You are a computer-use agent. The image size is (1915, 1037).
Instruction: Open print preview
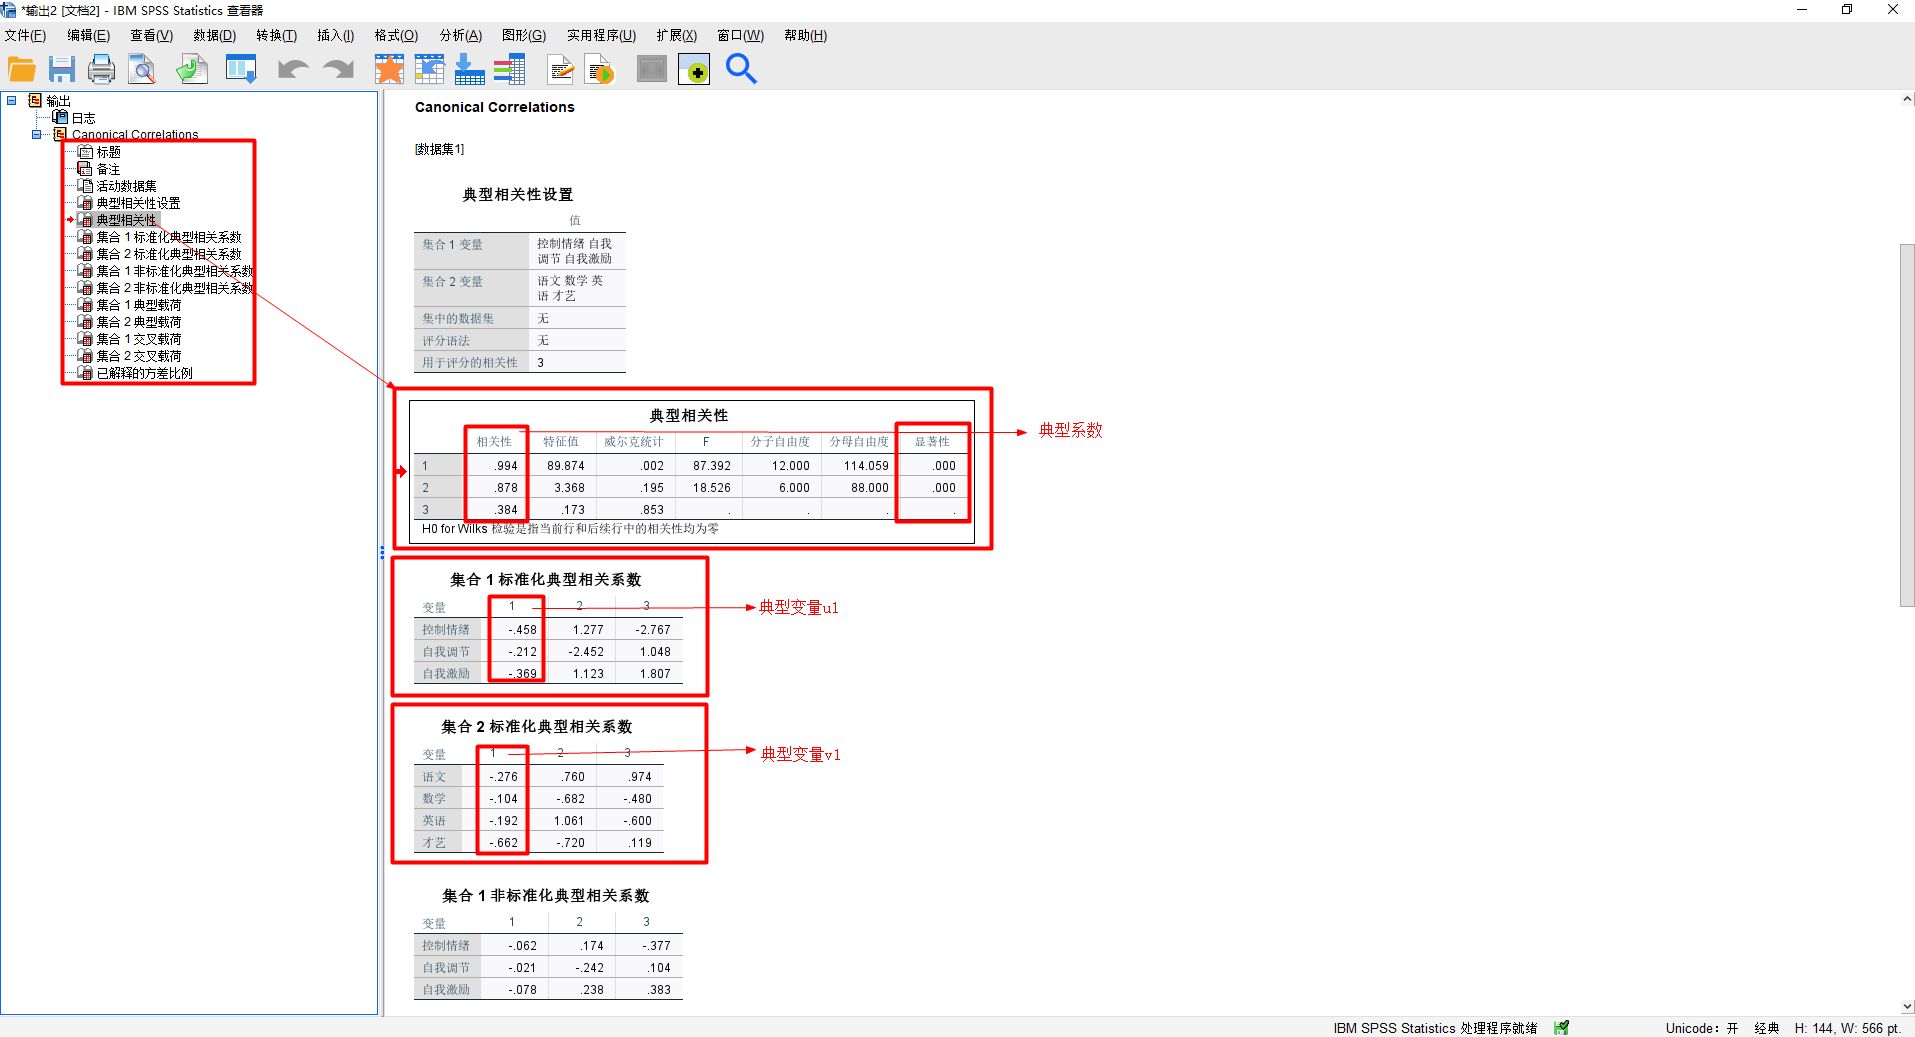point(142,69)
